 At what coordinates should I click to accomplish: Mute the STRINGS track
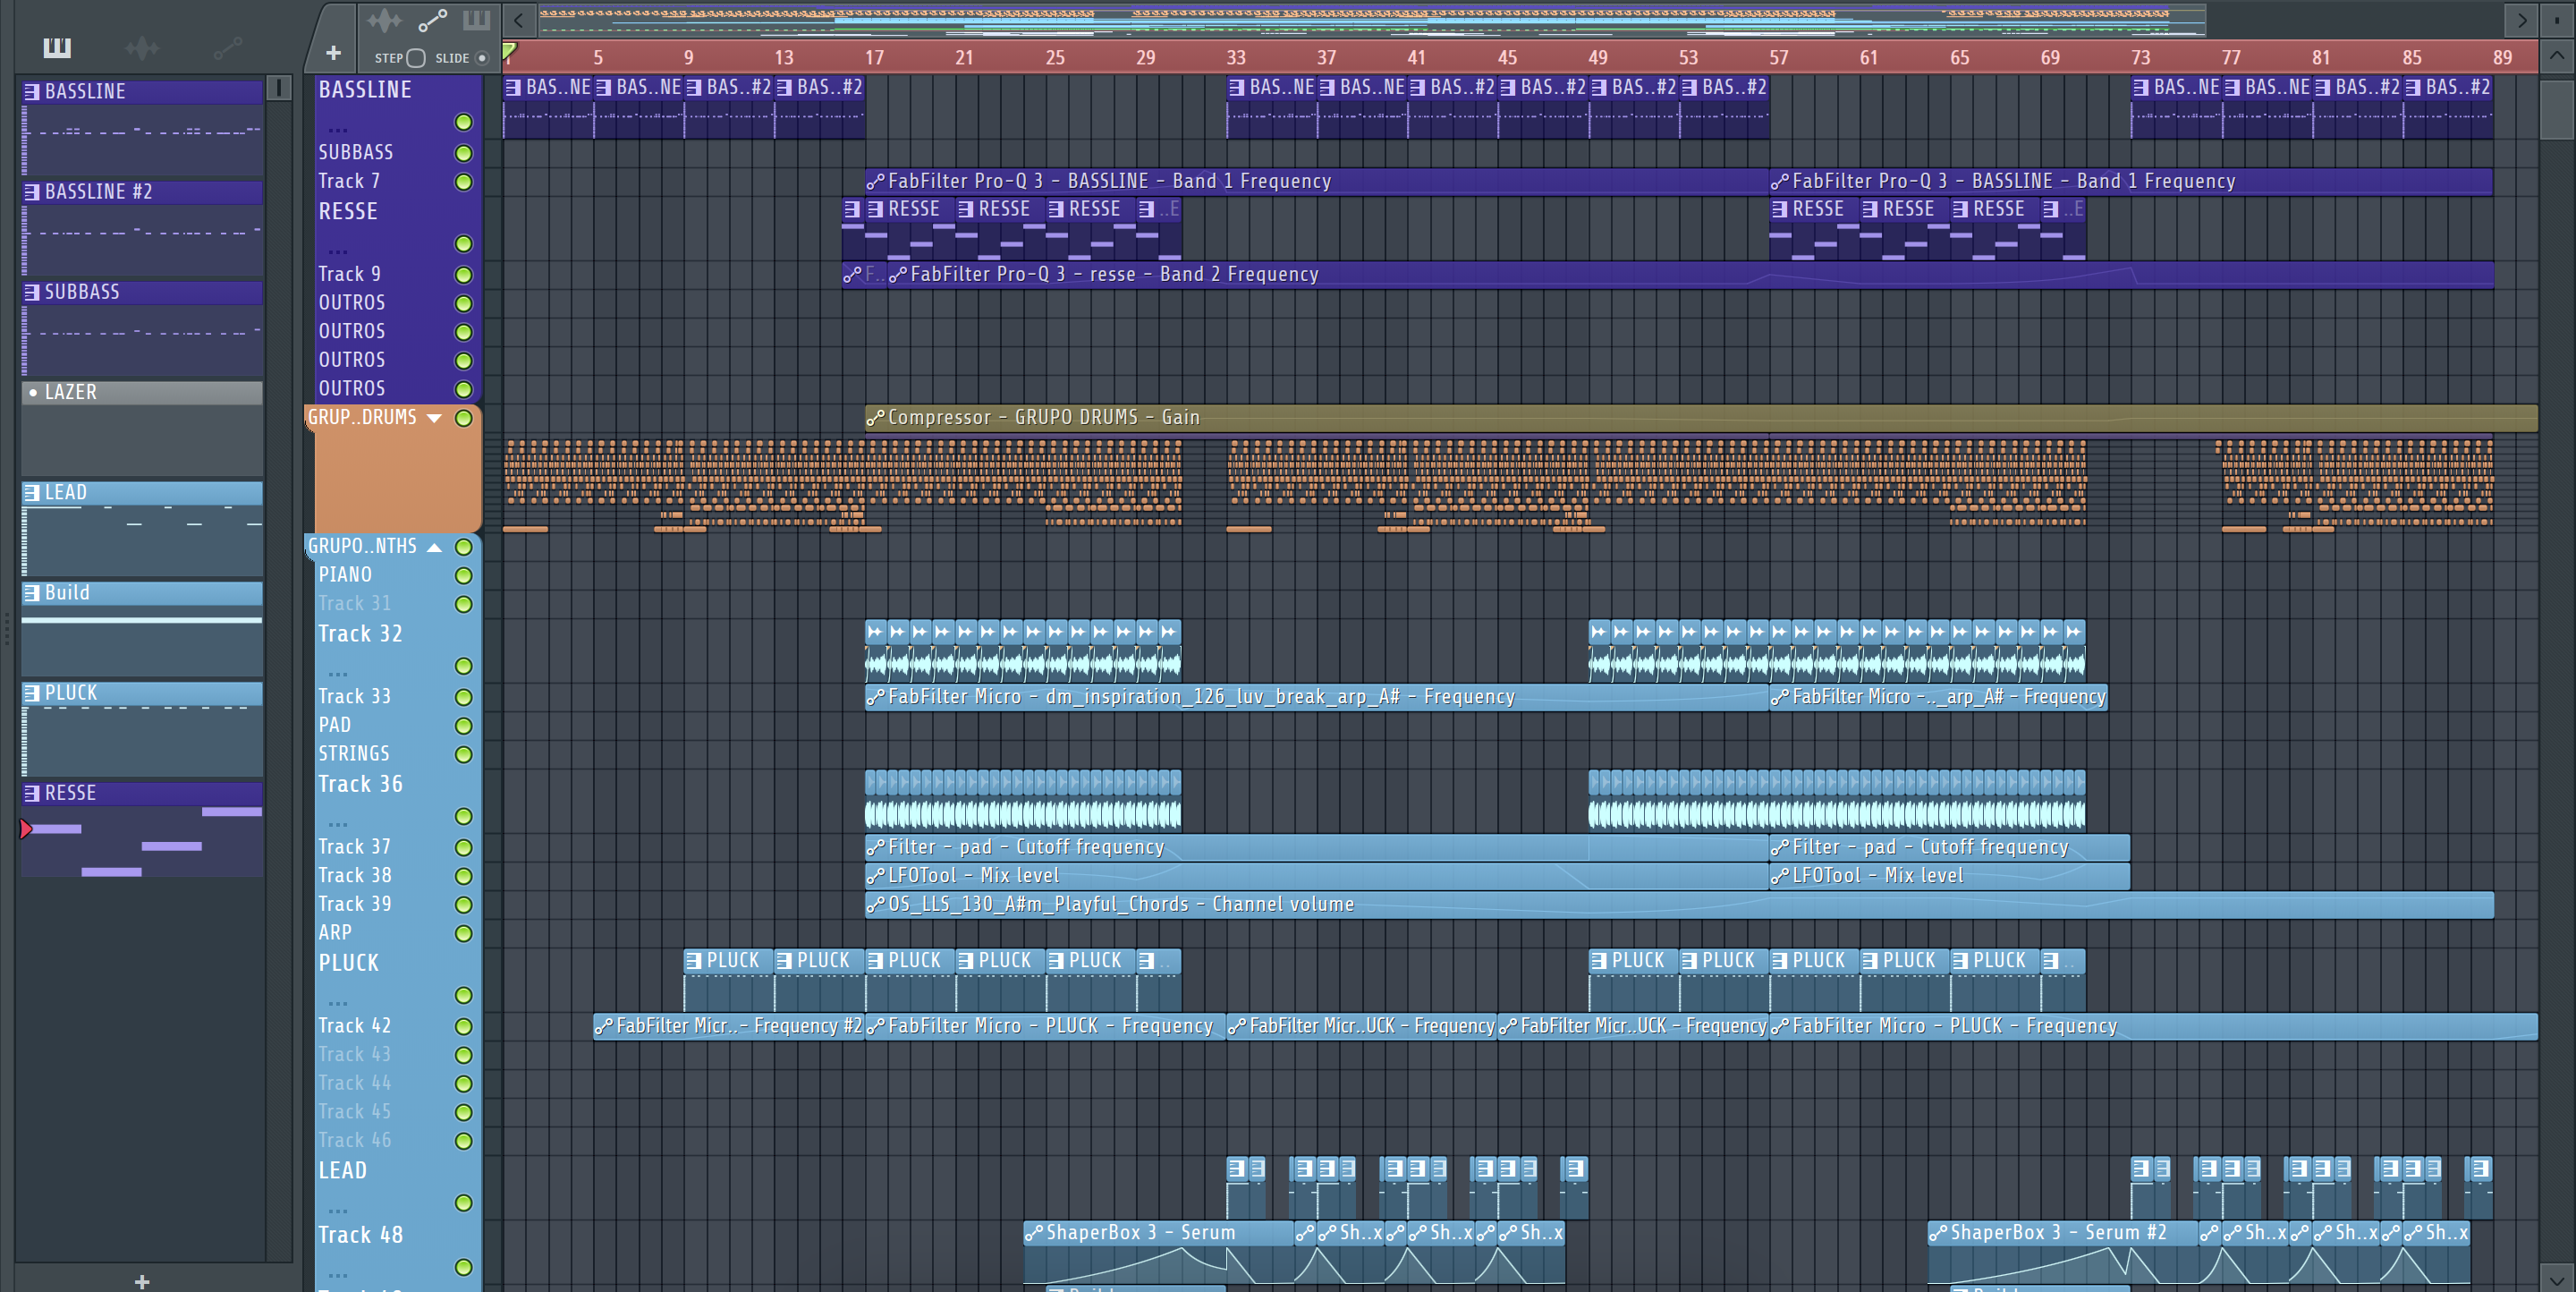pos(464,755)
